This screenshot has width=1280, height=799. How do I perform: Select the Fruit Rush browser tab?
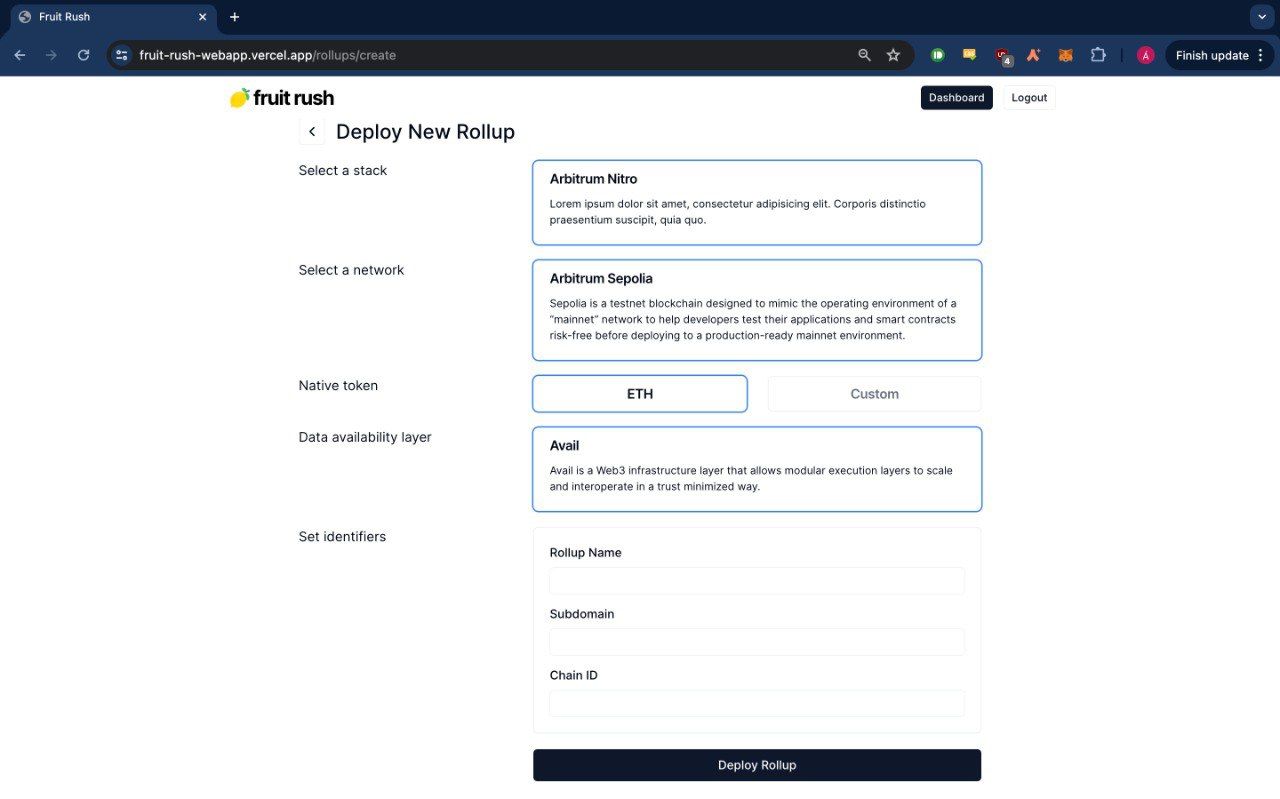[113, 17]
